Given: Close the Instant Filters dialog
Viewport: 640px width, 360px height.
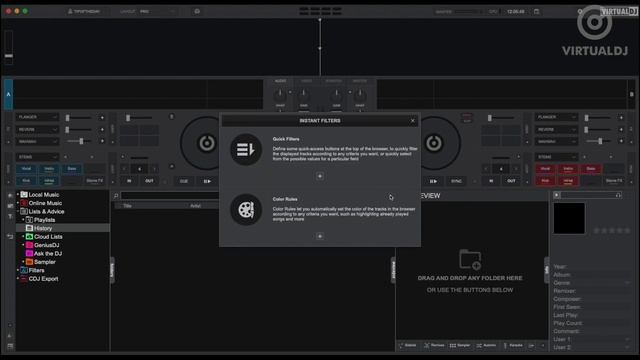Looking at the screenshot, I should [413, 121].
